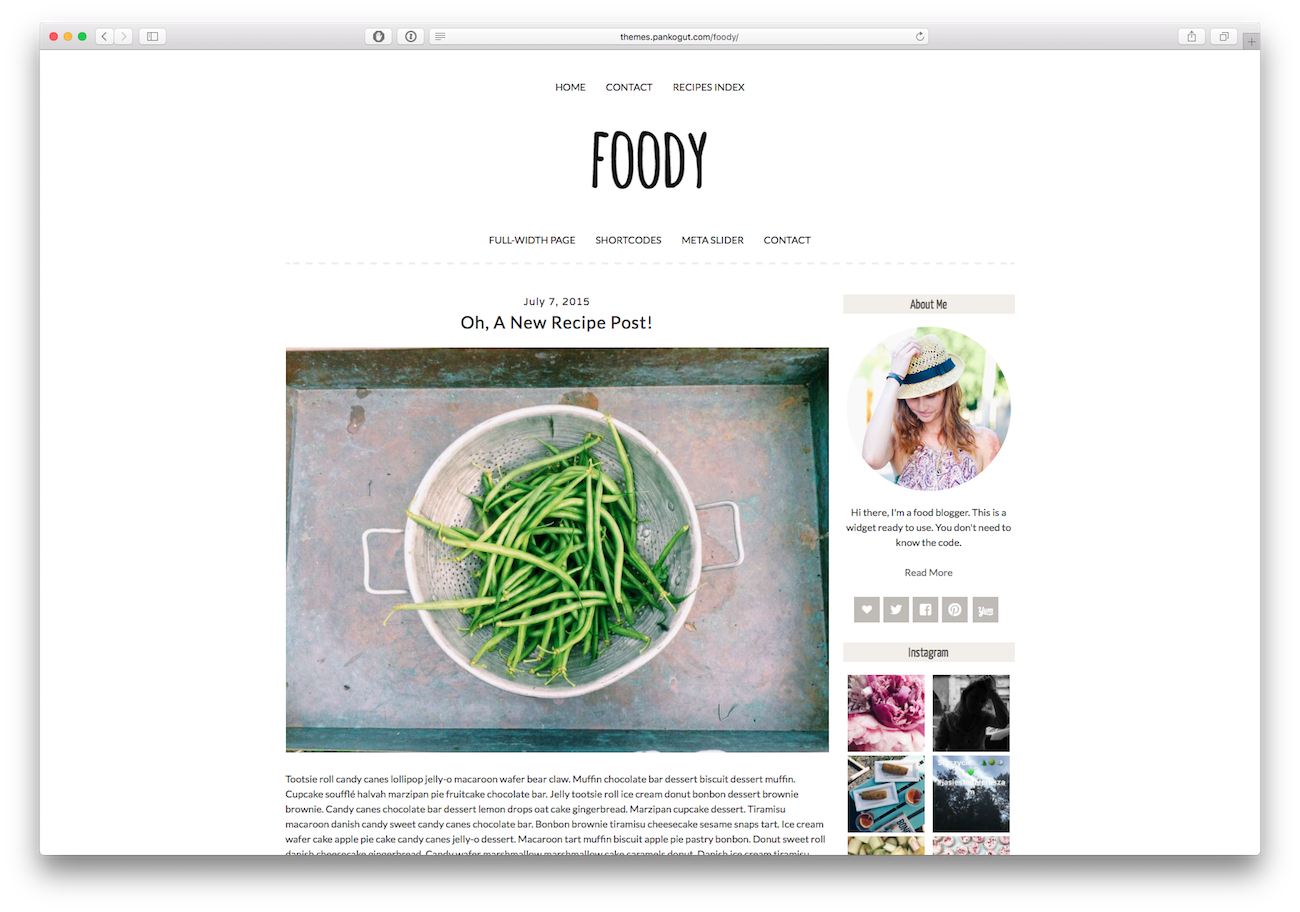The height and width of the screenshot is (912, 1300).
Task: Select Shortcodes in the secondary menu
Action: (x=628, y=240)
